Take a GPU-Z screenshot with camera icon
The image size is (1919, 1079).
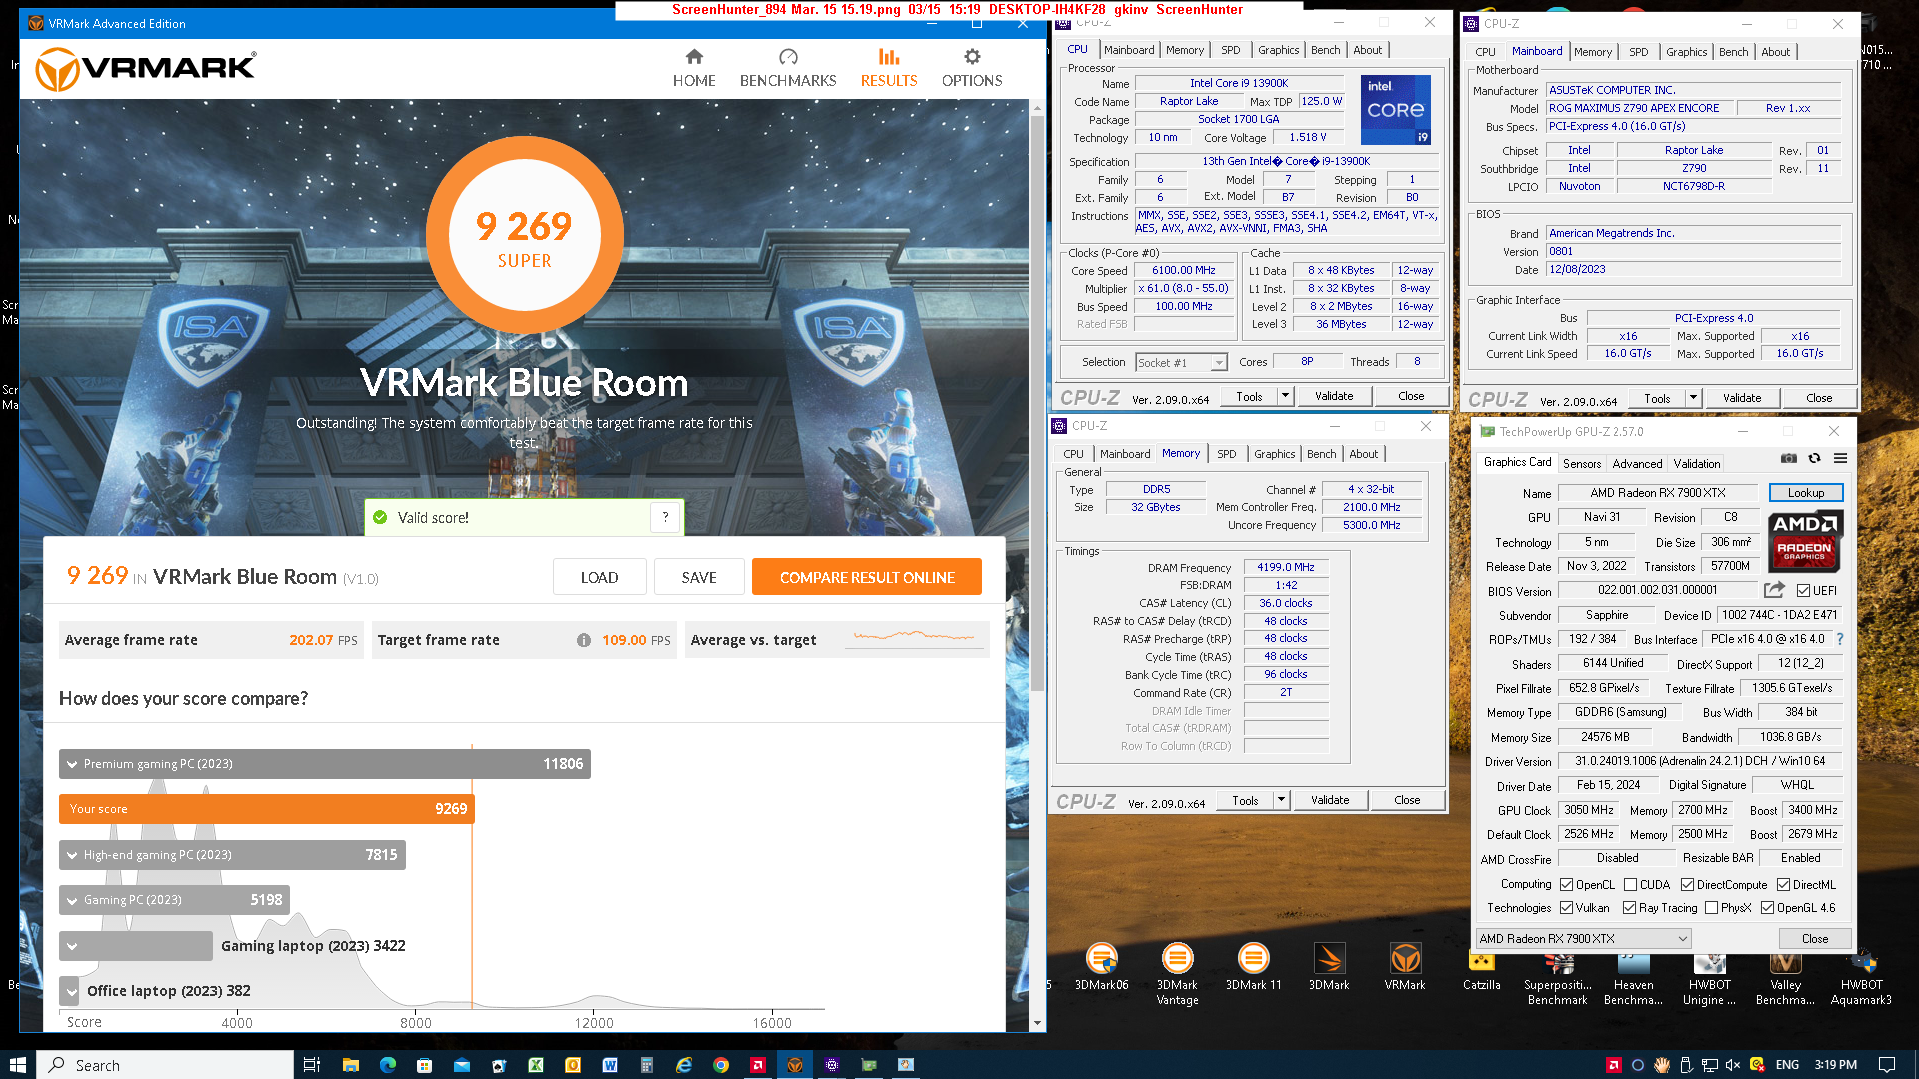(x=1789, y=458)
